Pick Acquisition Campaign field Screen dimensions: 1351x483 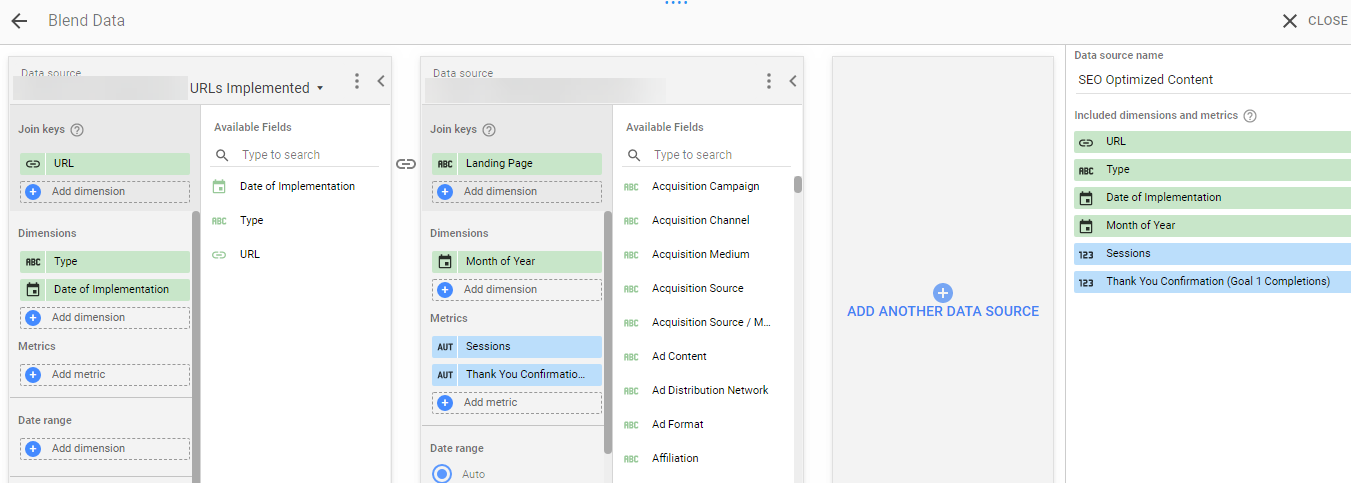tap(705, 186)
